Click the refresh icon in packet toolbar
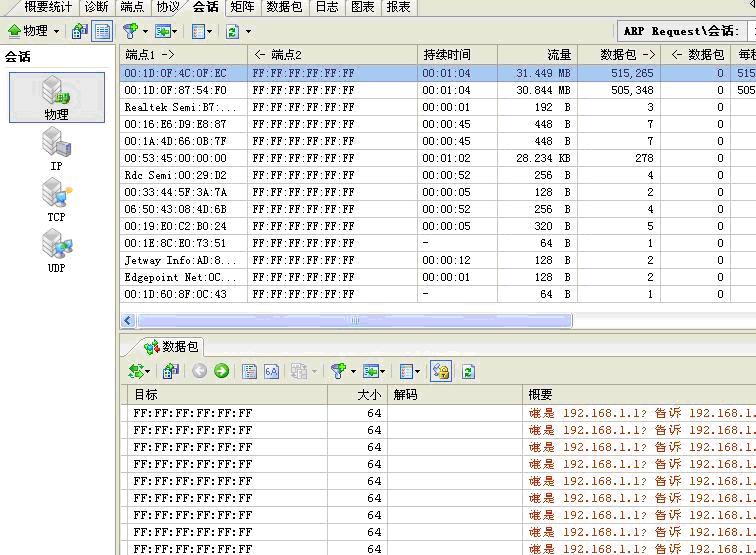Screen dimensions: 756x555 pyautogui.click(x=467, y=371)
